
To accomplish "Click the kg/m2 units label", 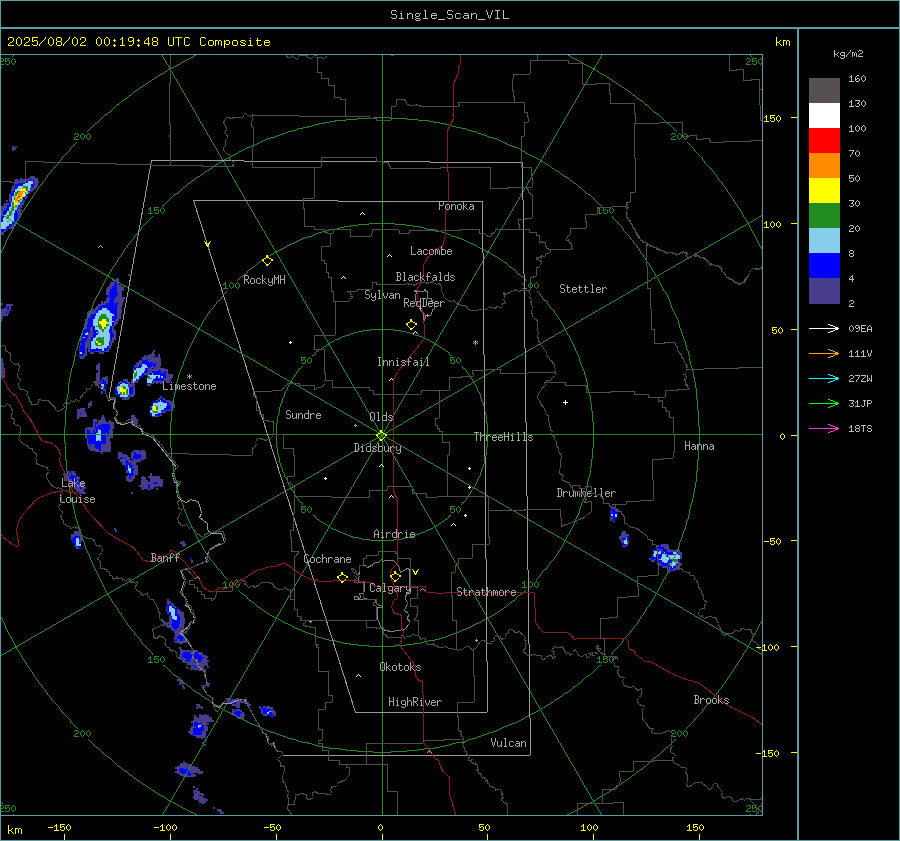I will [x=848, y=54].
